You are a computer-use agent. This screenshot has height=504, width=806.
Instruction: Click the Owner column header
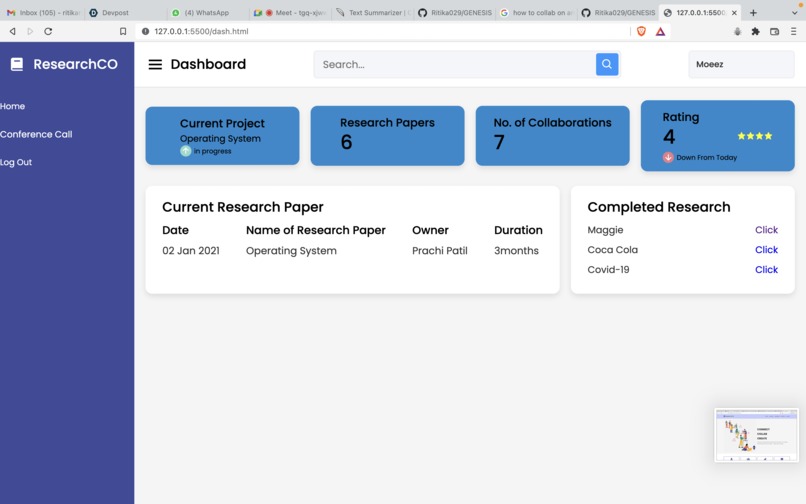click(x=430, y=230)
